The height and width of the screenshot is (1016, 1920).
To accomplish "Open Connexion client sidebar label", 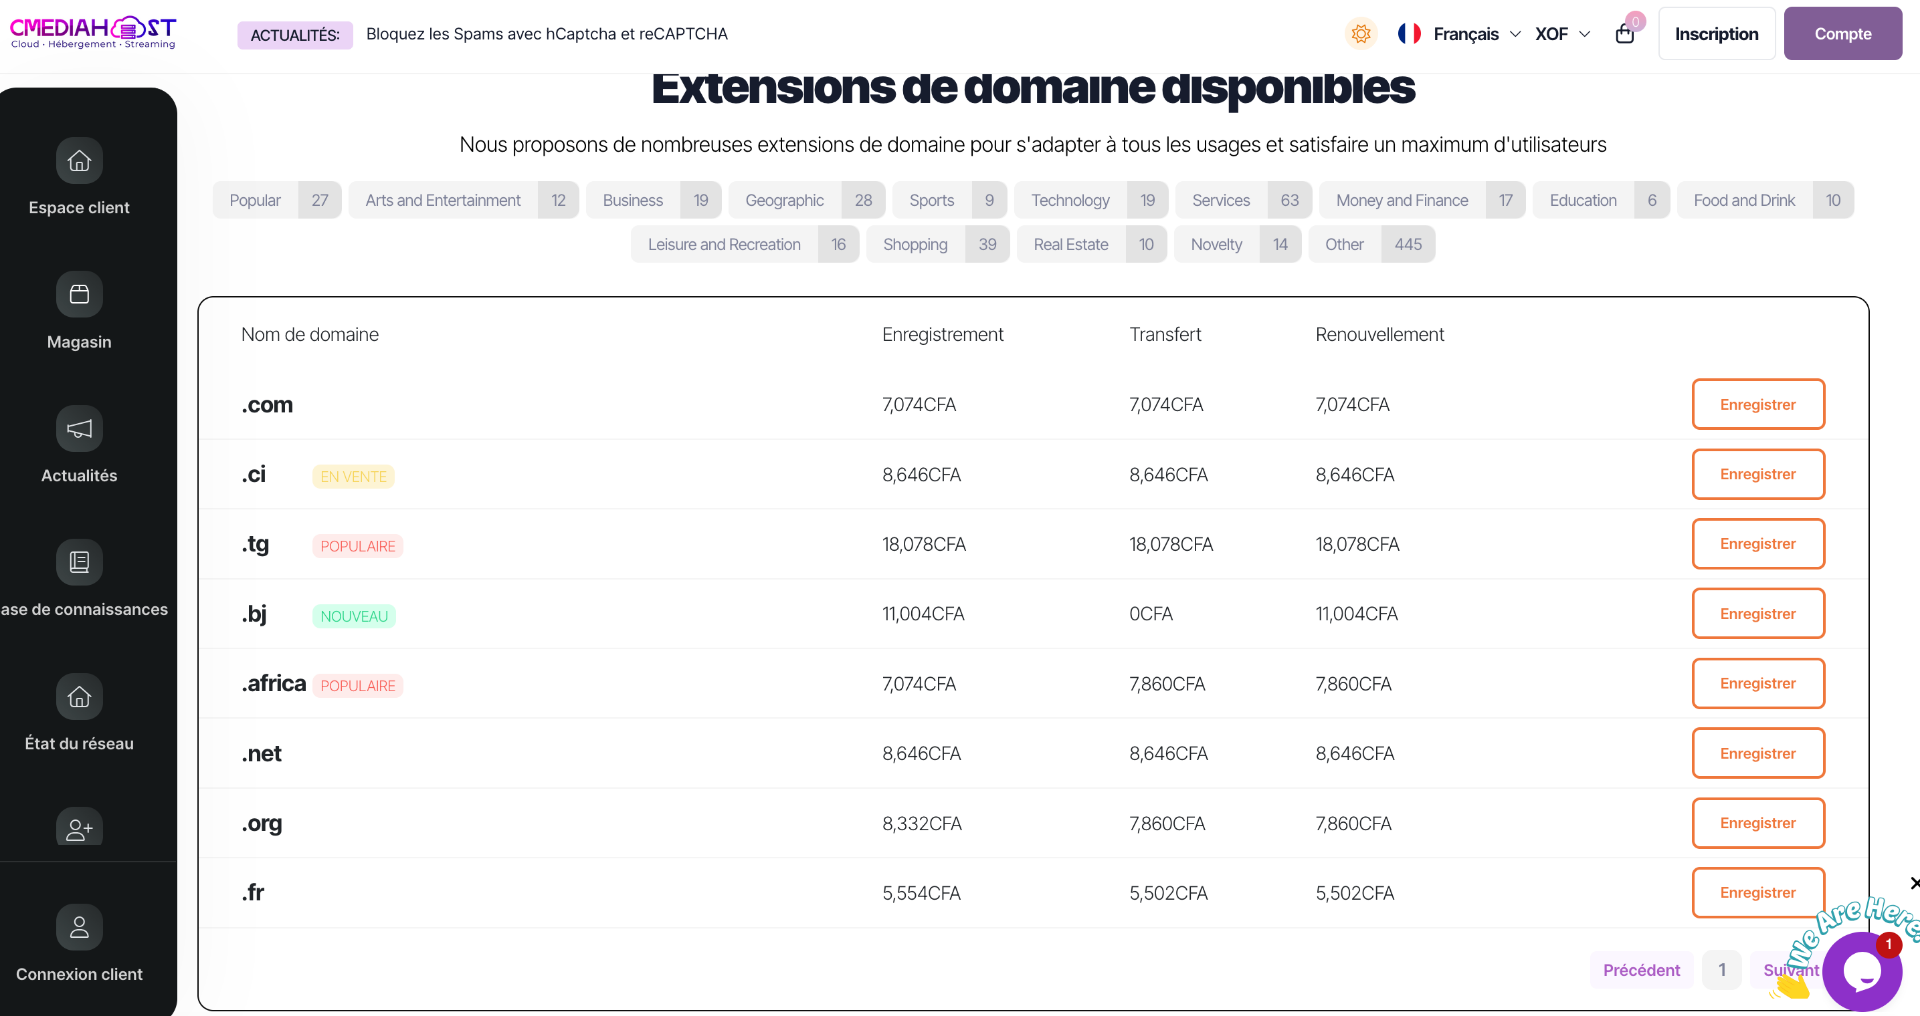I will (x=79, y=974).
